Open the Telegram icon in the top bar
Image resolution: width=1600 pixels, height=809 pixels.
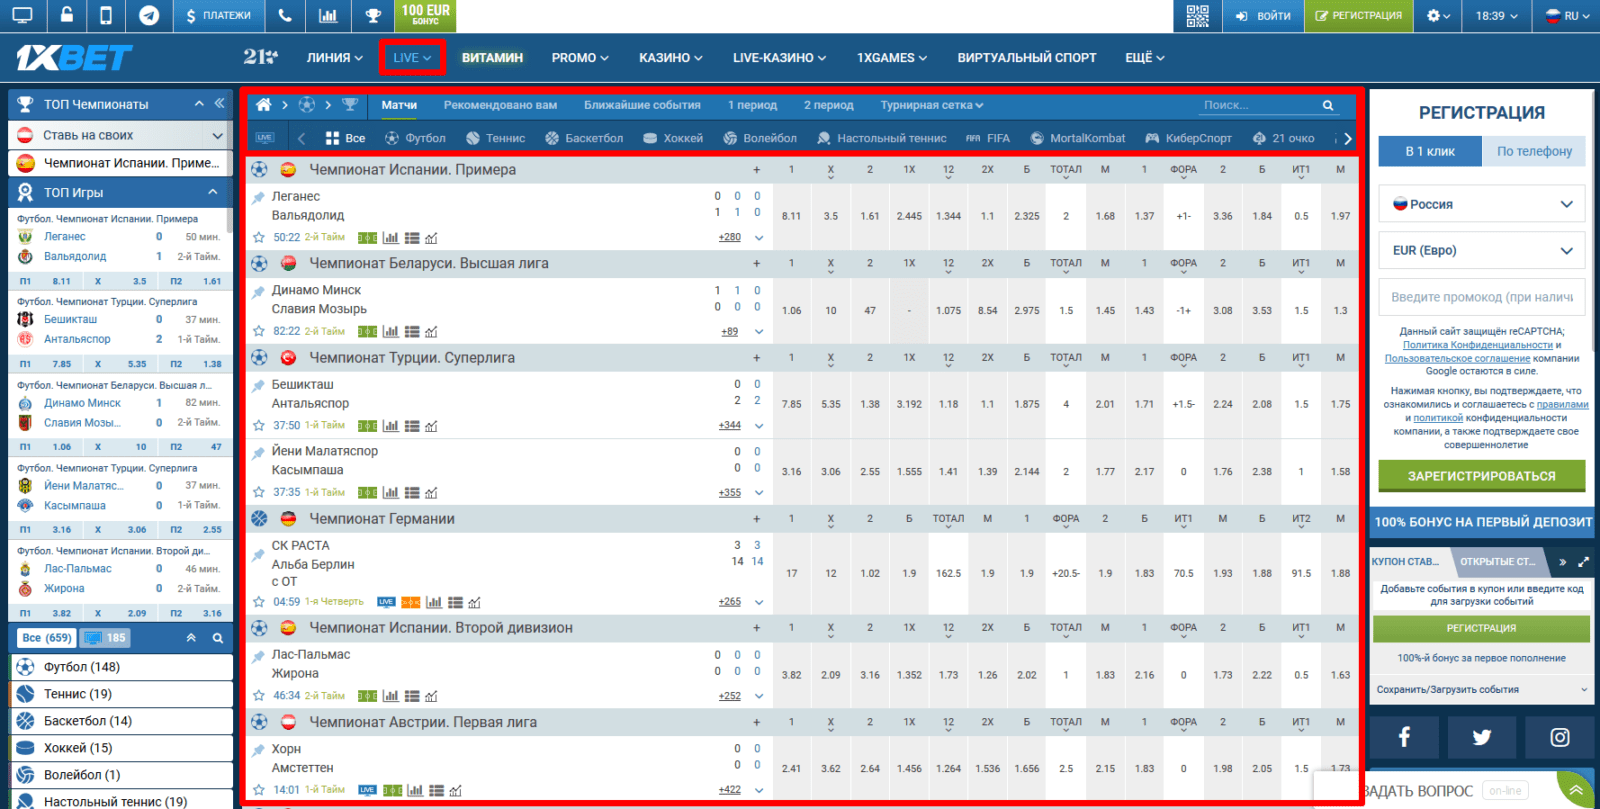click(149, 16)
